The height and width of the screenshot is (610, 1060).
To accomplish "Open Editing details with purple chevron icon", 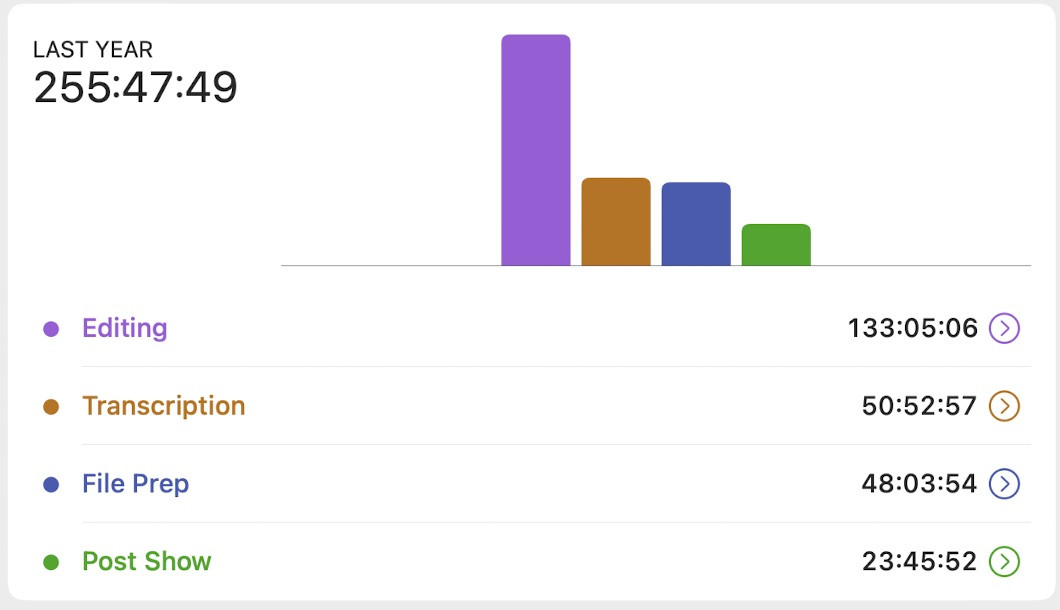I will tap(1004, 328).
